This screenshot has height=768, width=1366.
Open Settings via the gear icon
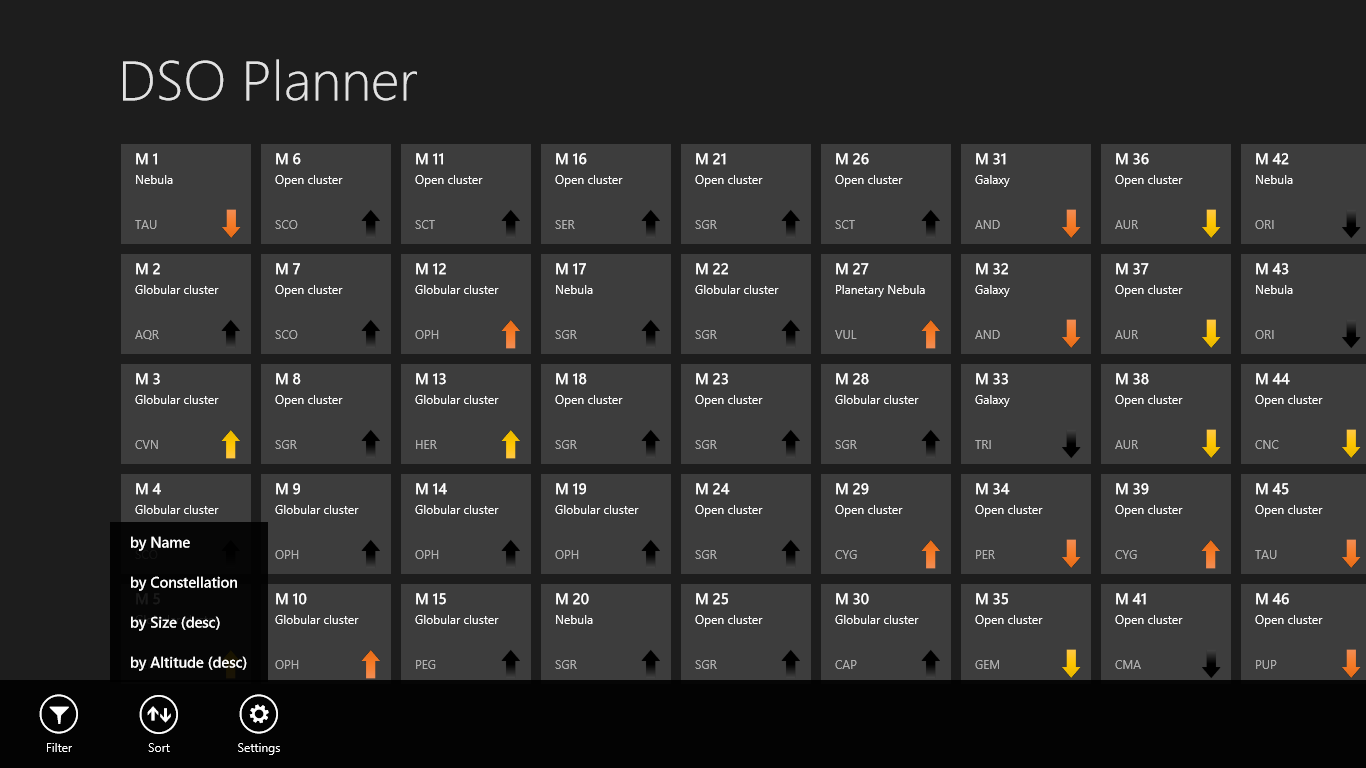[x=259, y=714]
